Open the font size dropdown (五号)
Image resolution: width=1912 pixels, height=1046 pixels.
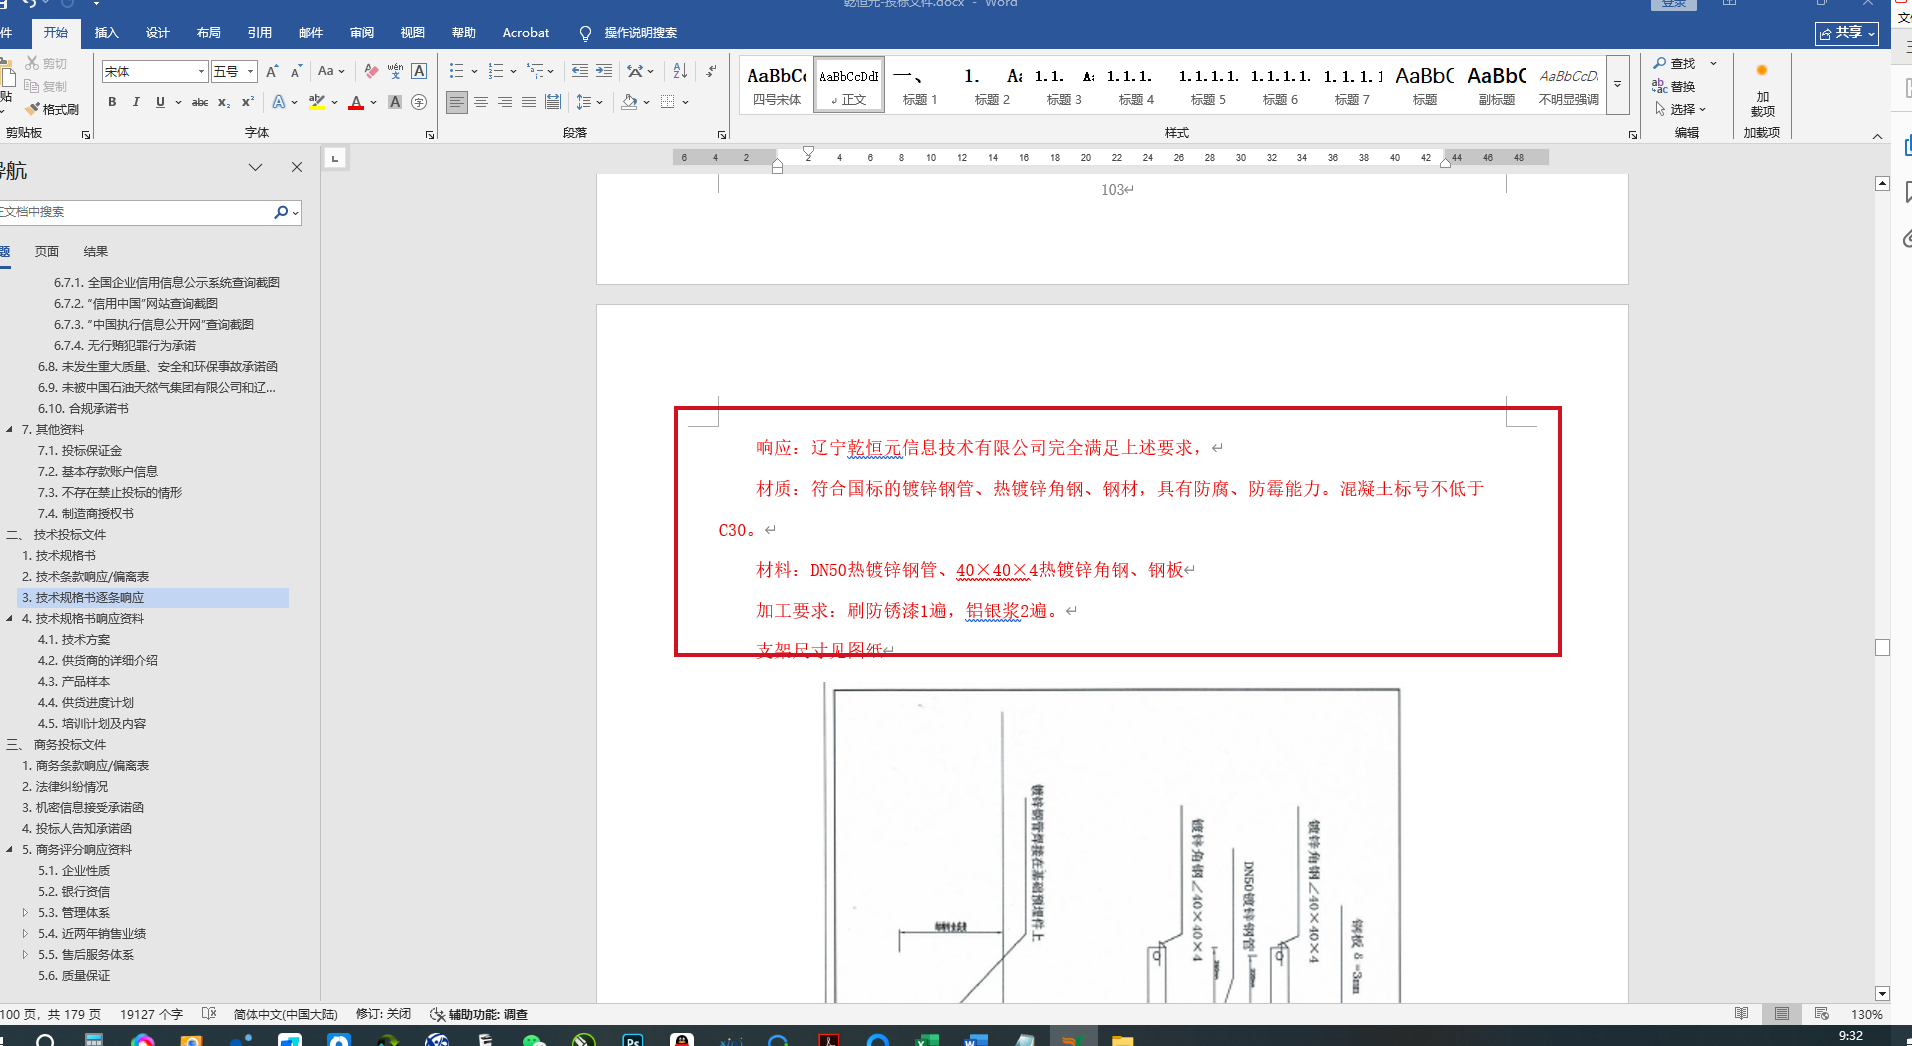(251, 72)
